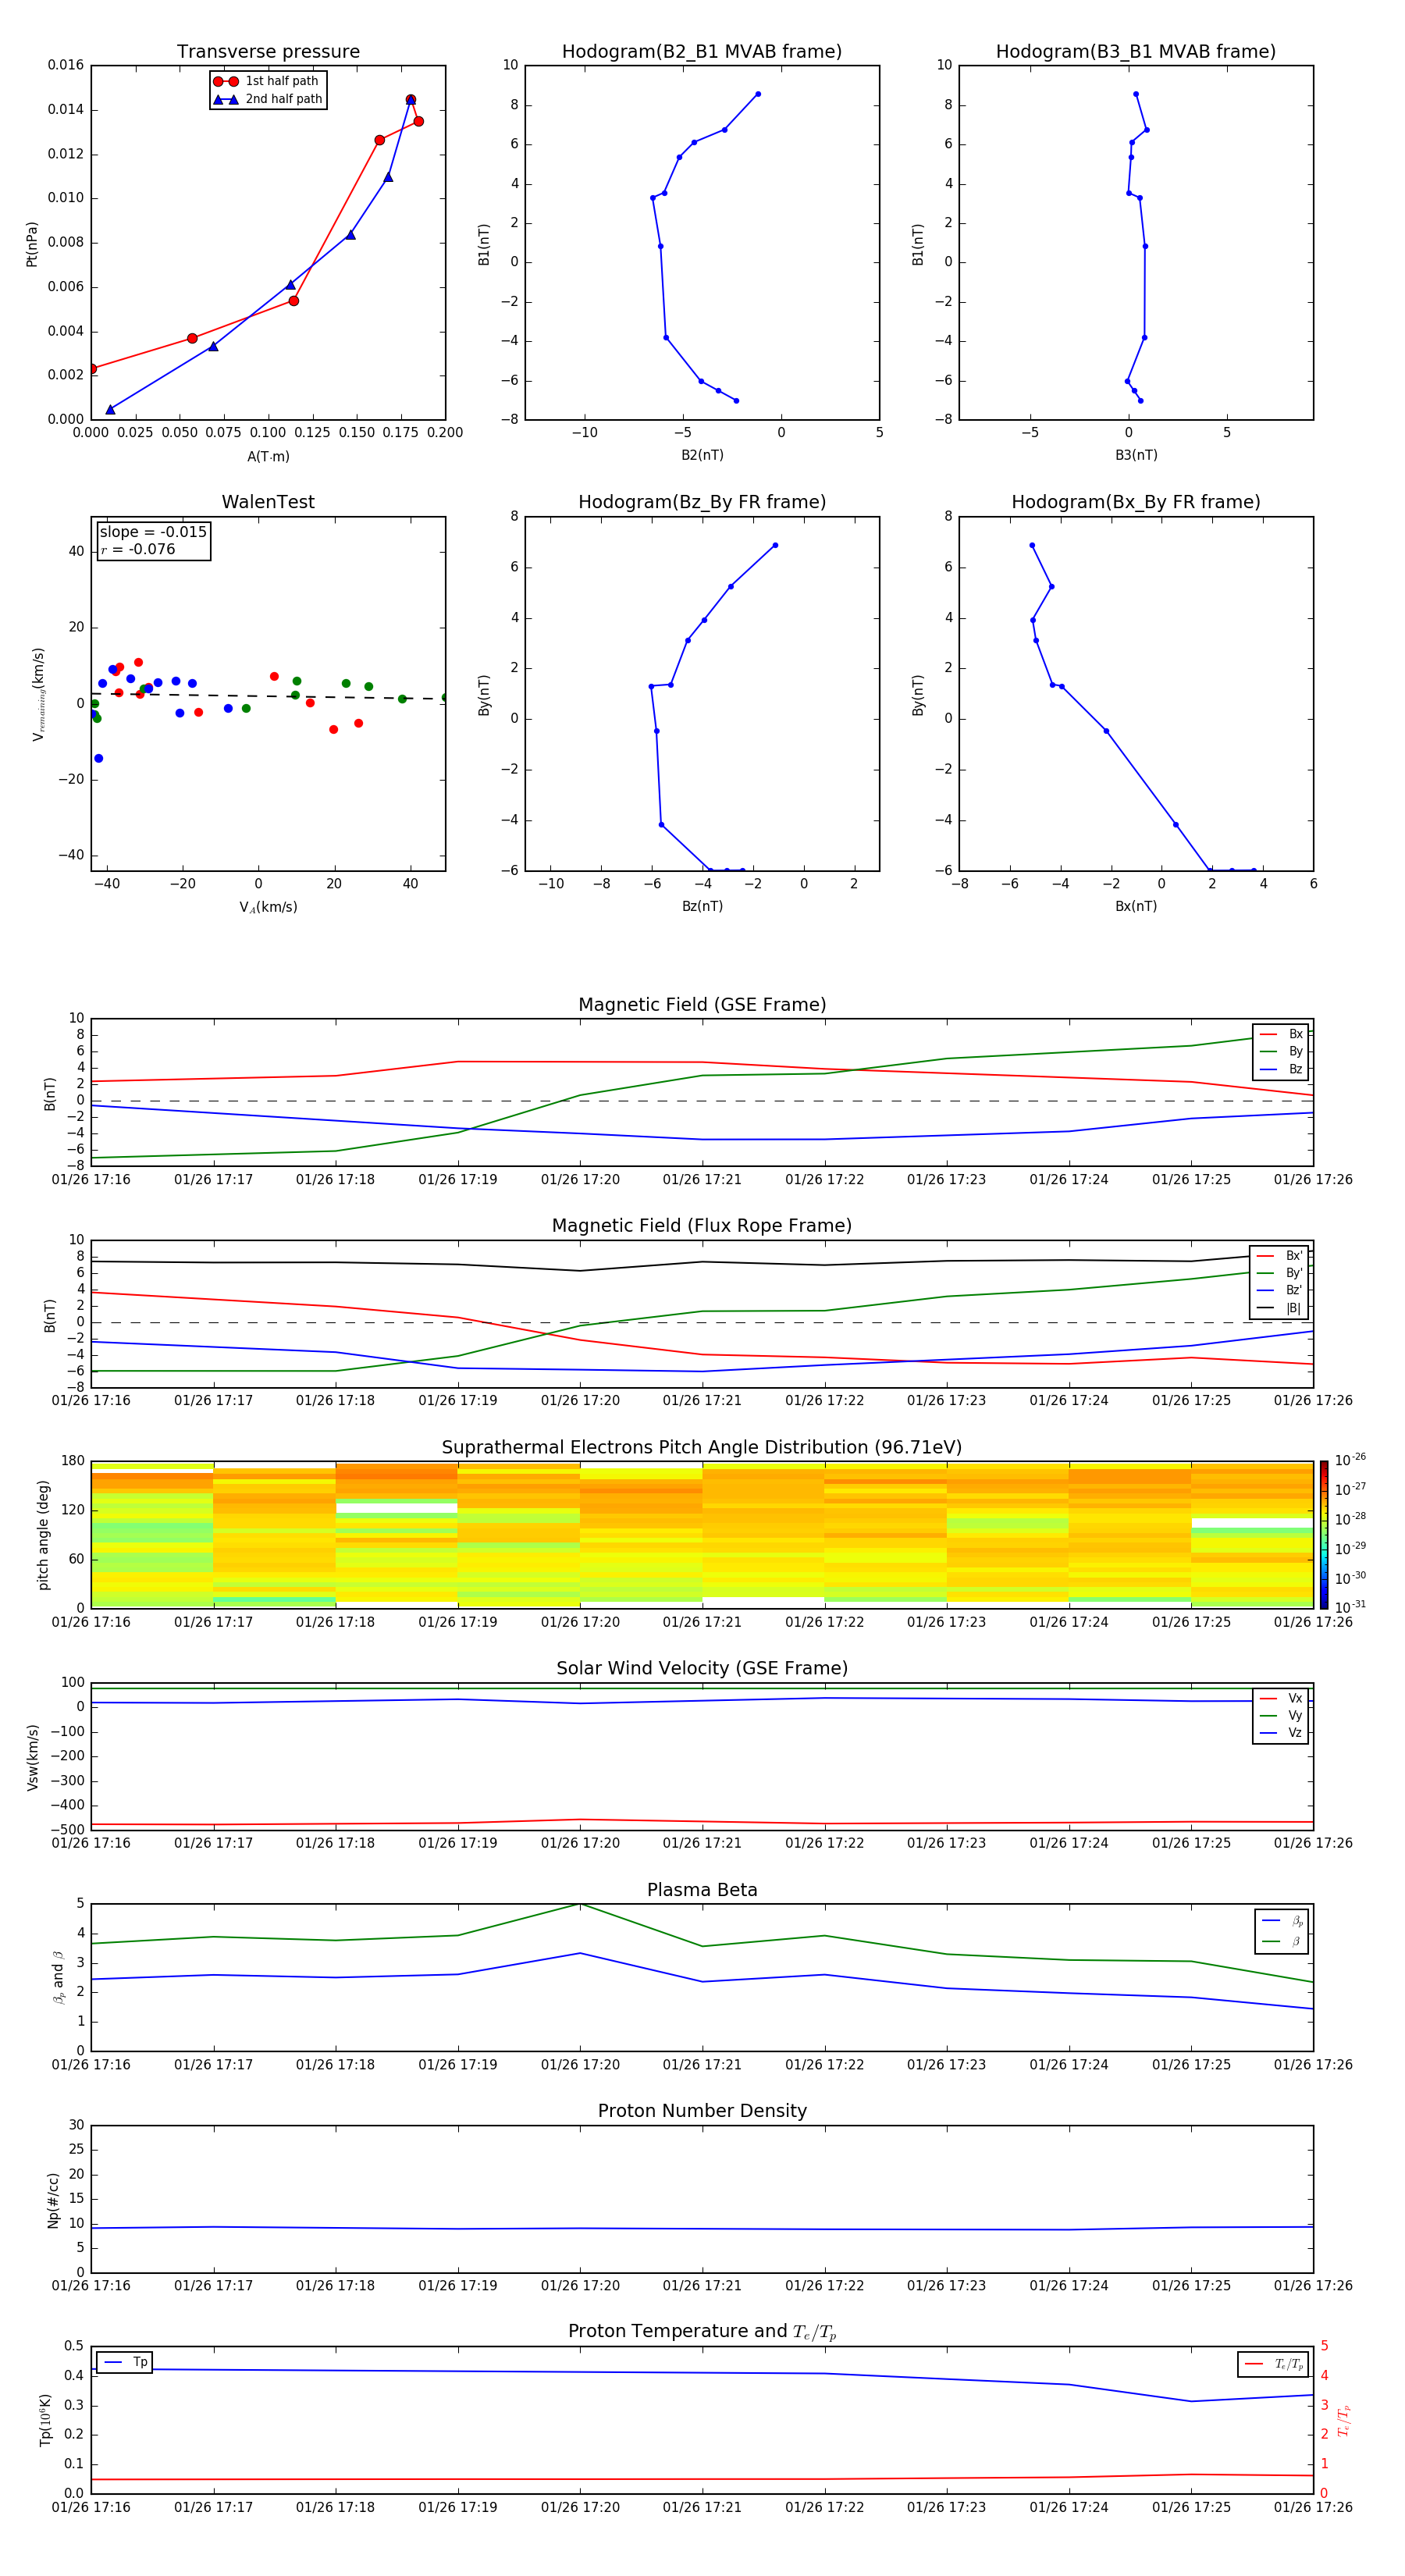Click the "1st half path" legend entry
This screenshot has width=1405, height=2576.
[266, 81]
